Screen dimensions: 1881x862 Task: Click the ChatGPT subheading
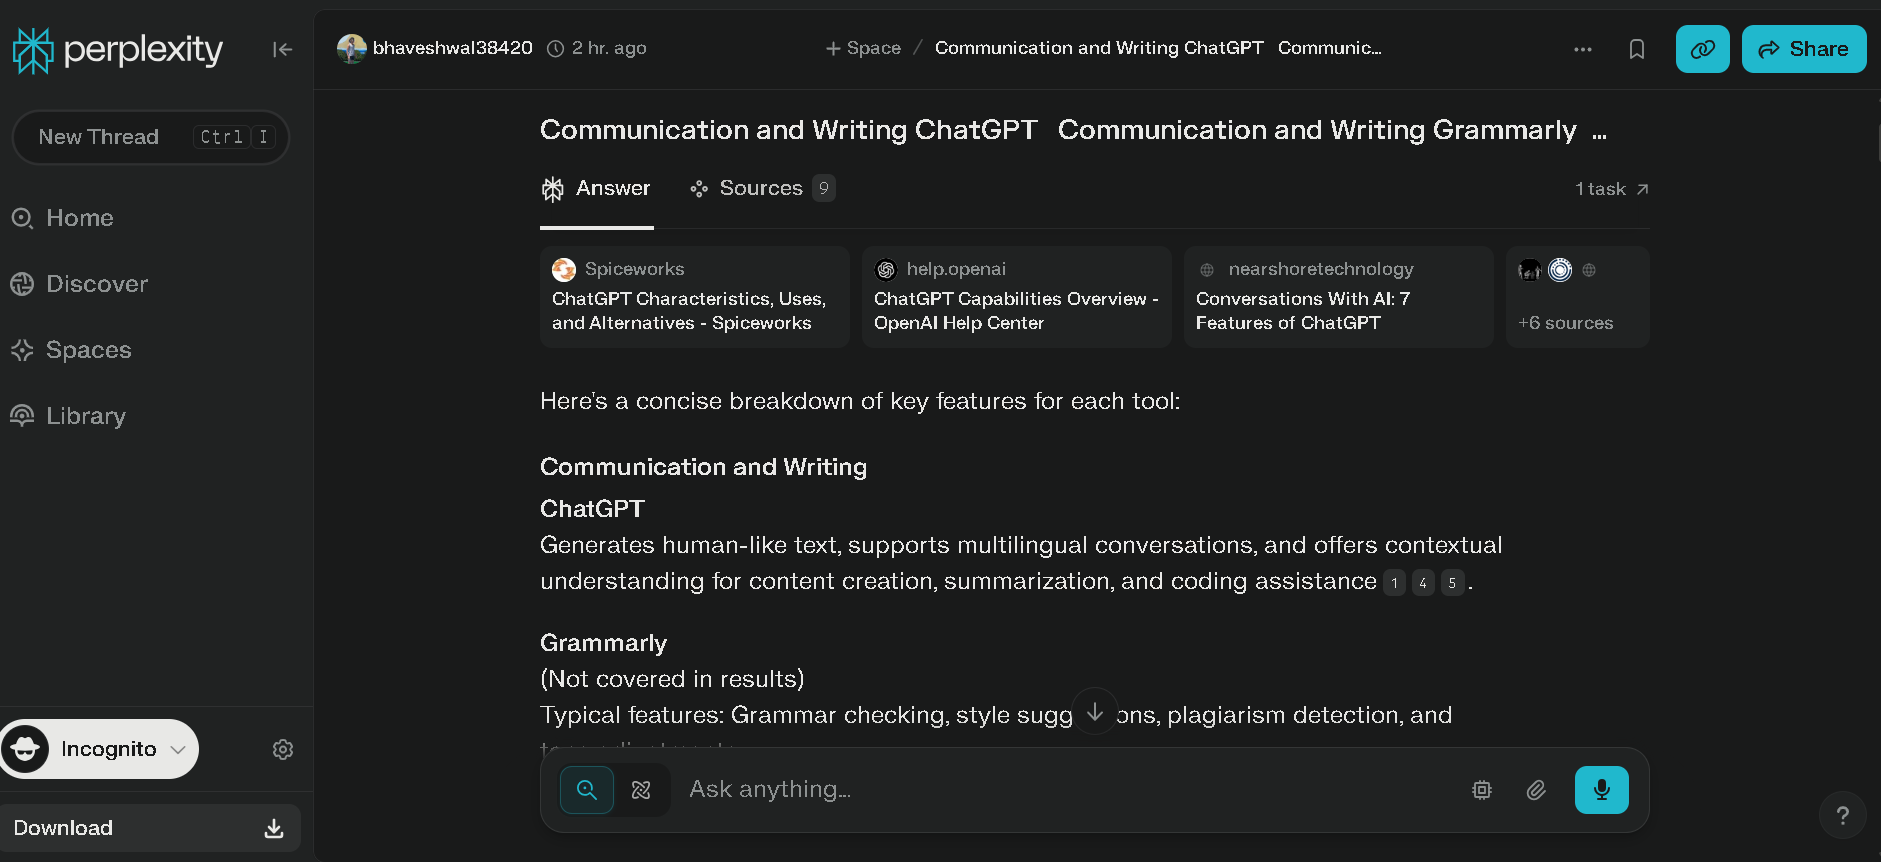[592, 509]
